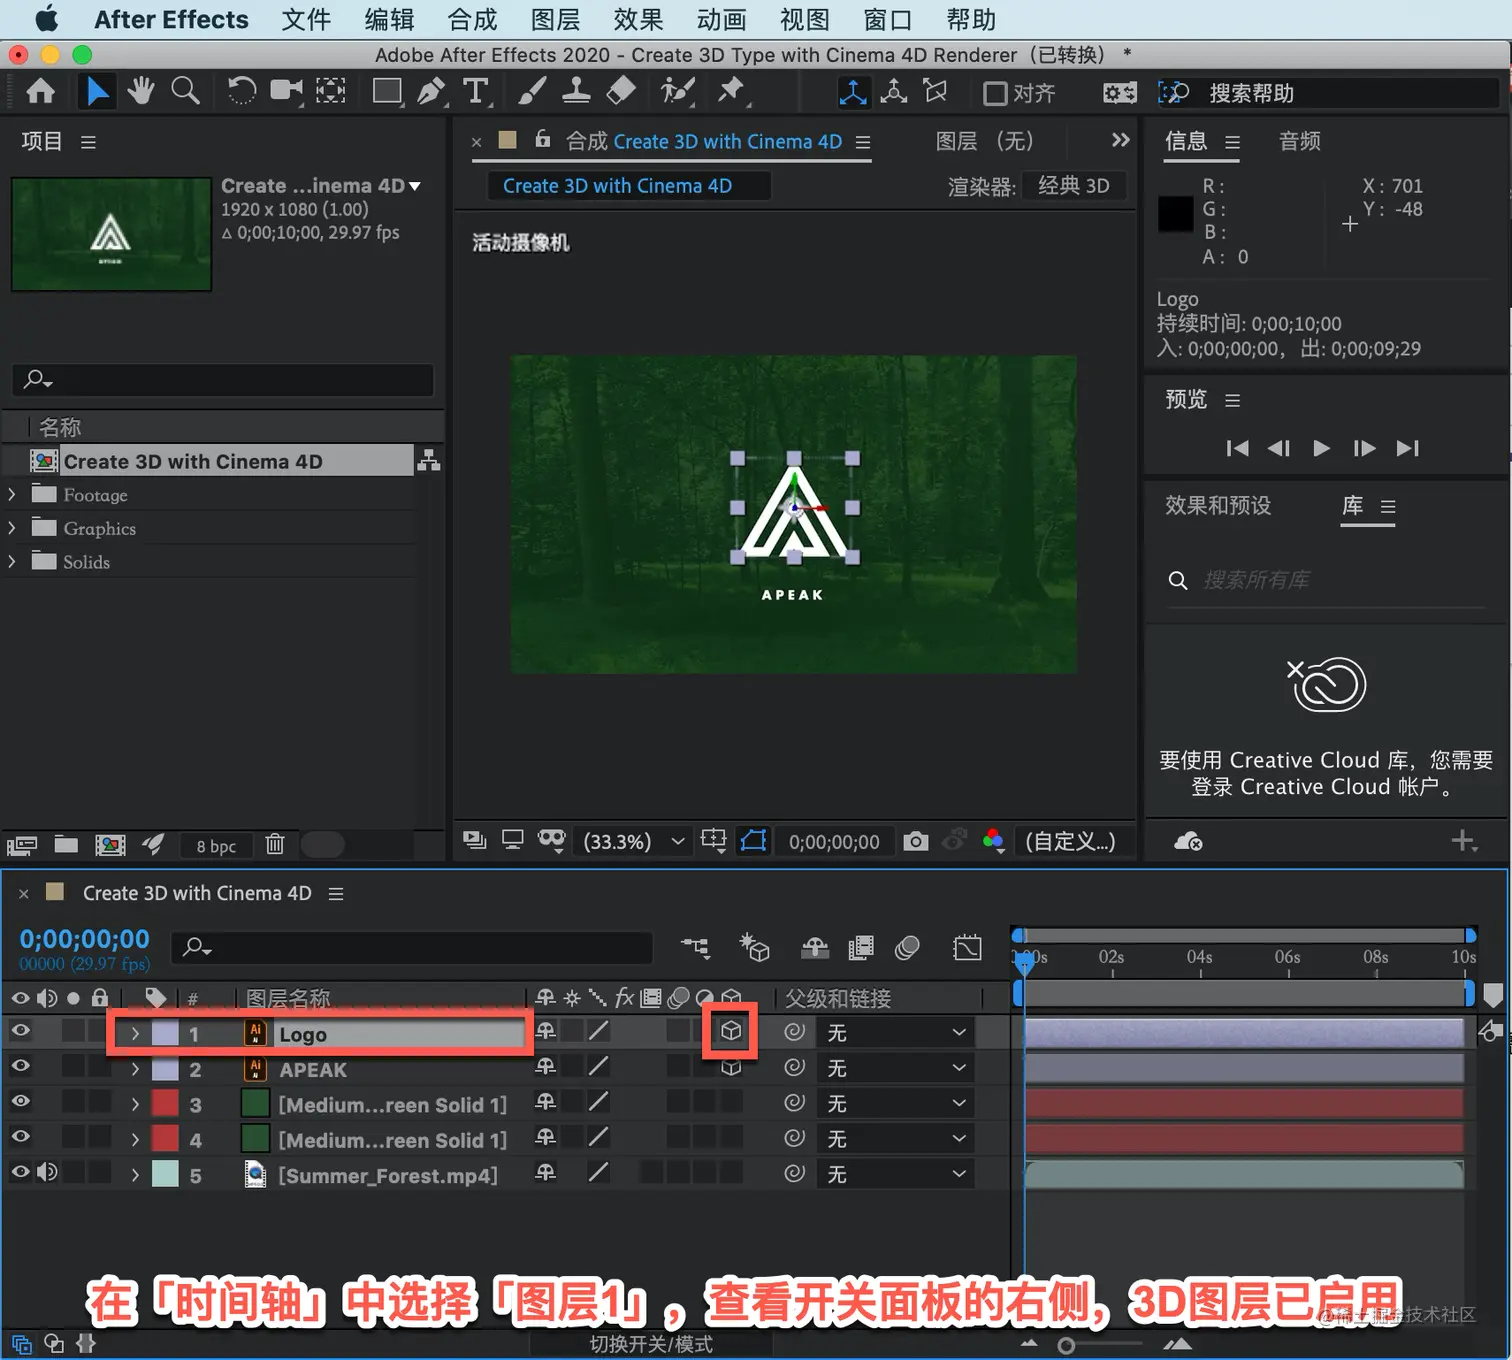Screen dimensions: 1512x1360
Task: Mute audio of Summer_Forest.mp4 layer
Action: tap(46, 1172)
